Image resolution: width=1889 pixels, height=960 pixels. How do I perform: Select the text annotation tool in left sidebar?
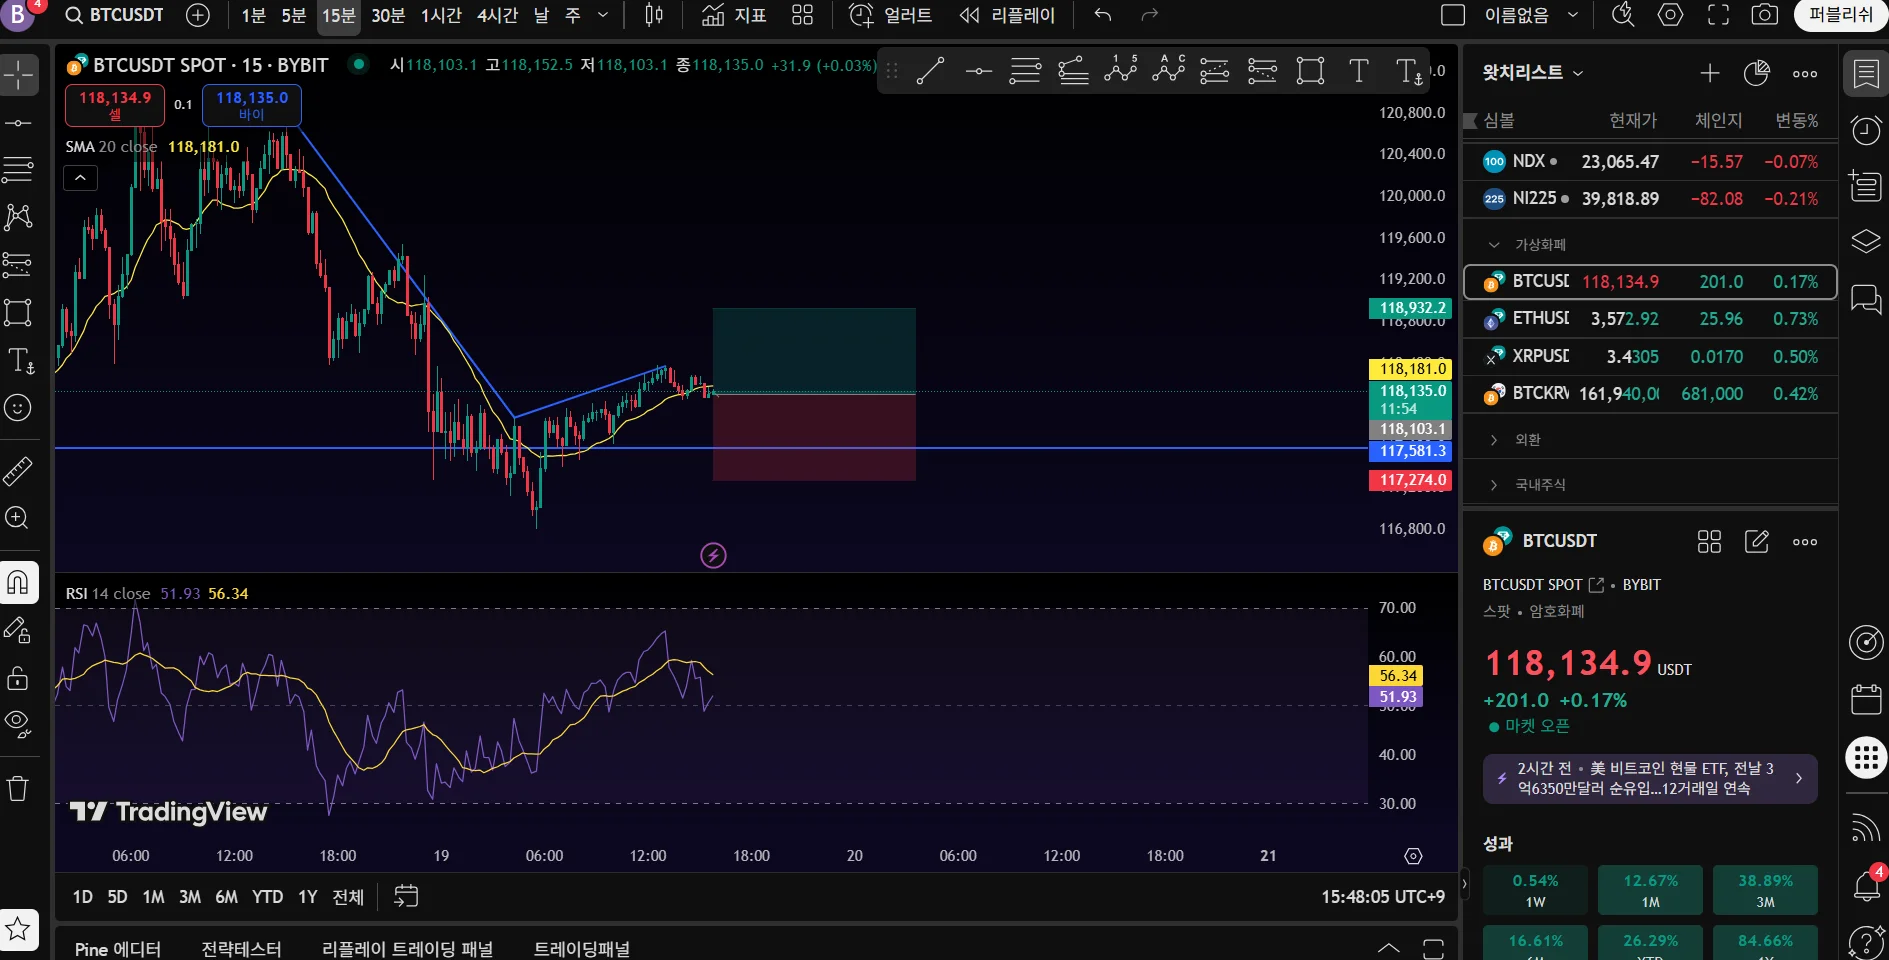point(19,360)
